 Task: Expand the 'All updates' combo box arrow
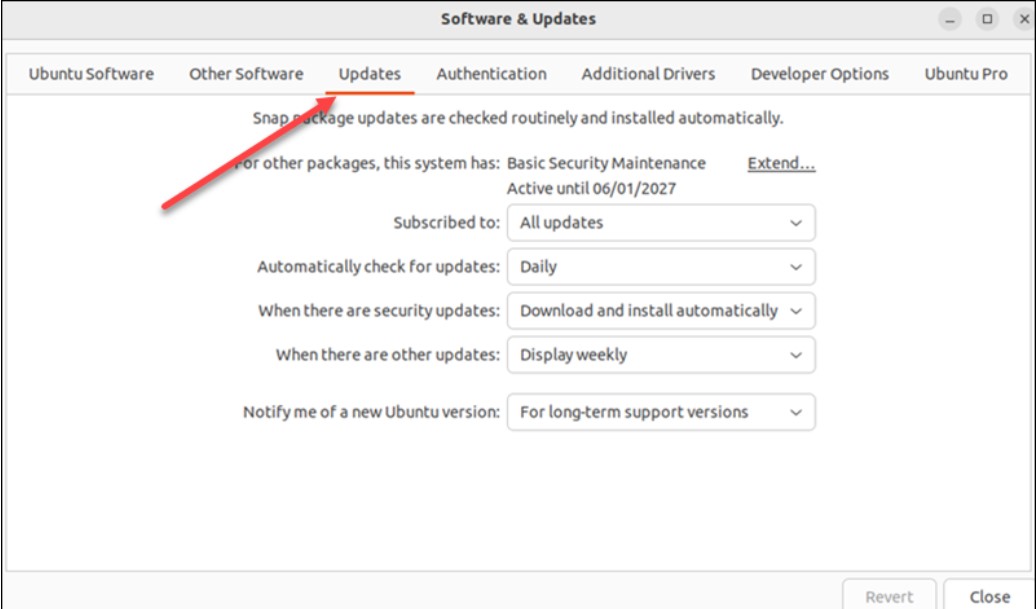793,223
